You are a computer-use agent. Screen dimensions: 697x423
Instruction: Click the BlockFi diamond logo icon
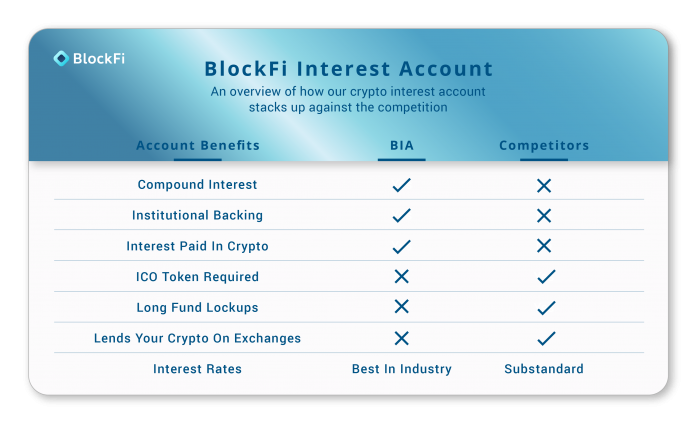click(x=61, y=58)
